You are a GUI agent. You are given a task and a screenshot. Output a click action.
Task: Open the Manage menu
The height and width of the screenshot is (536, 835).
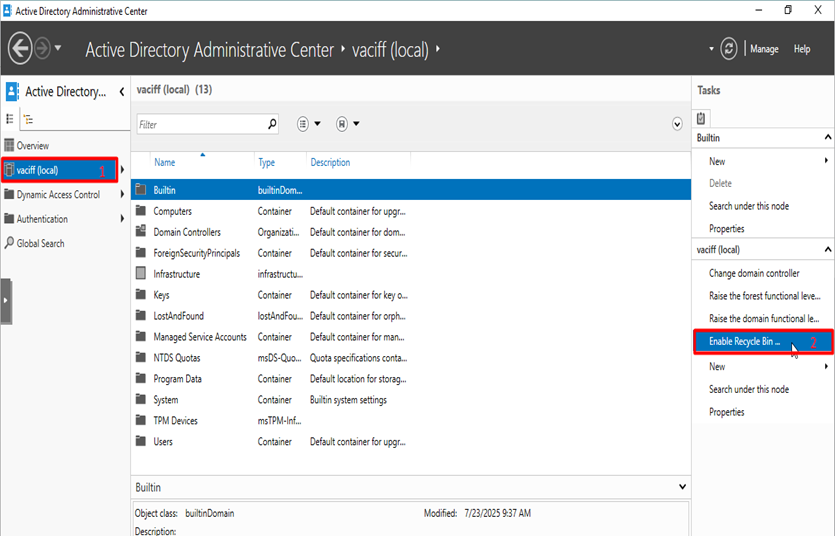click(x=764, y=49)
